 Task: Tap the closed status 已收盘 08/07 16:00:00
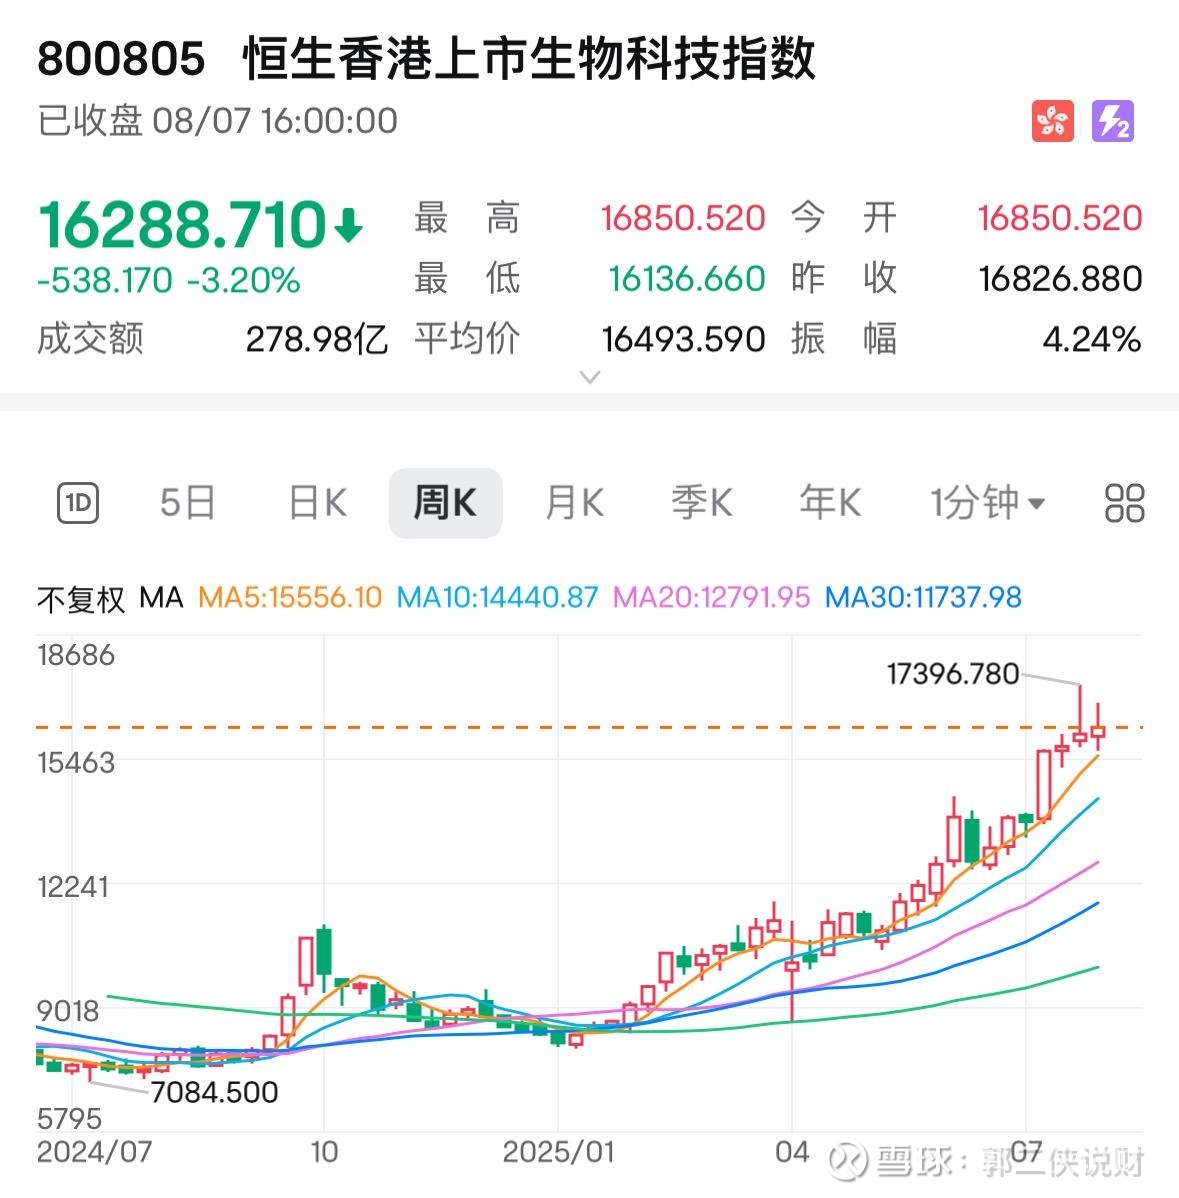point(217,121)
